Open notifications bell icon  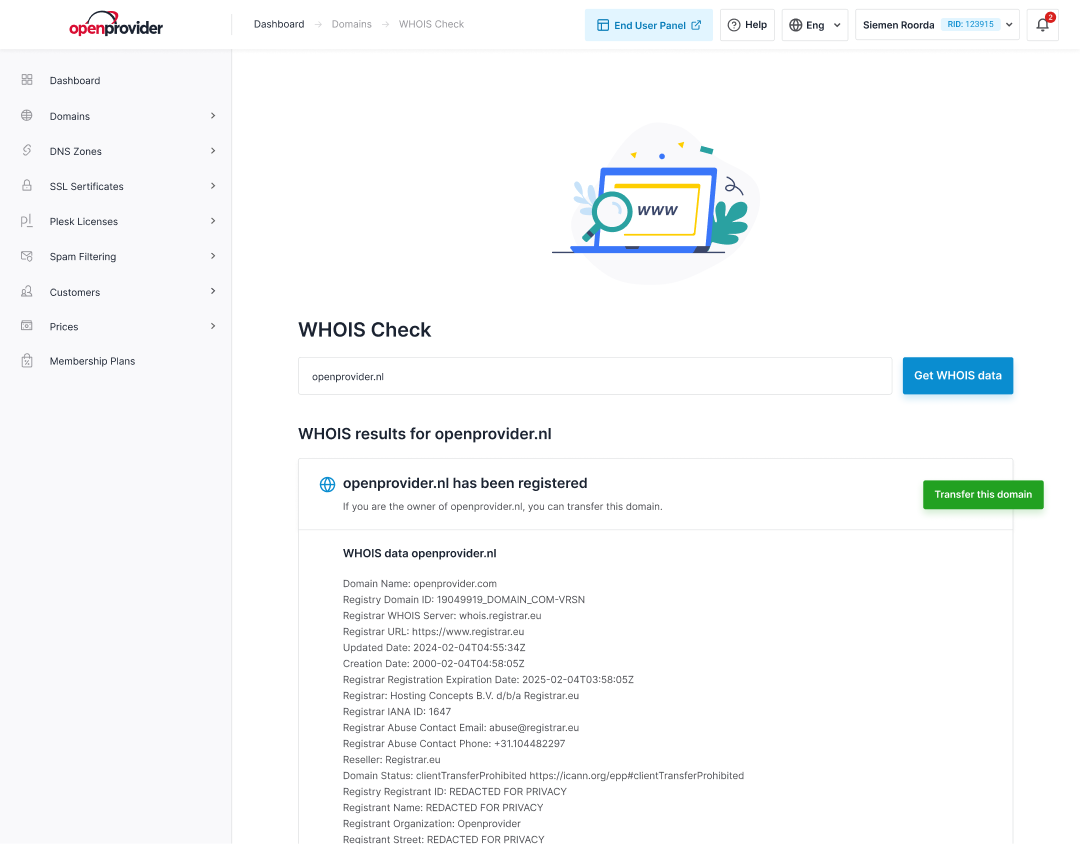pyautogui.click(x=1042, y=25)
